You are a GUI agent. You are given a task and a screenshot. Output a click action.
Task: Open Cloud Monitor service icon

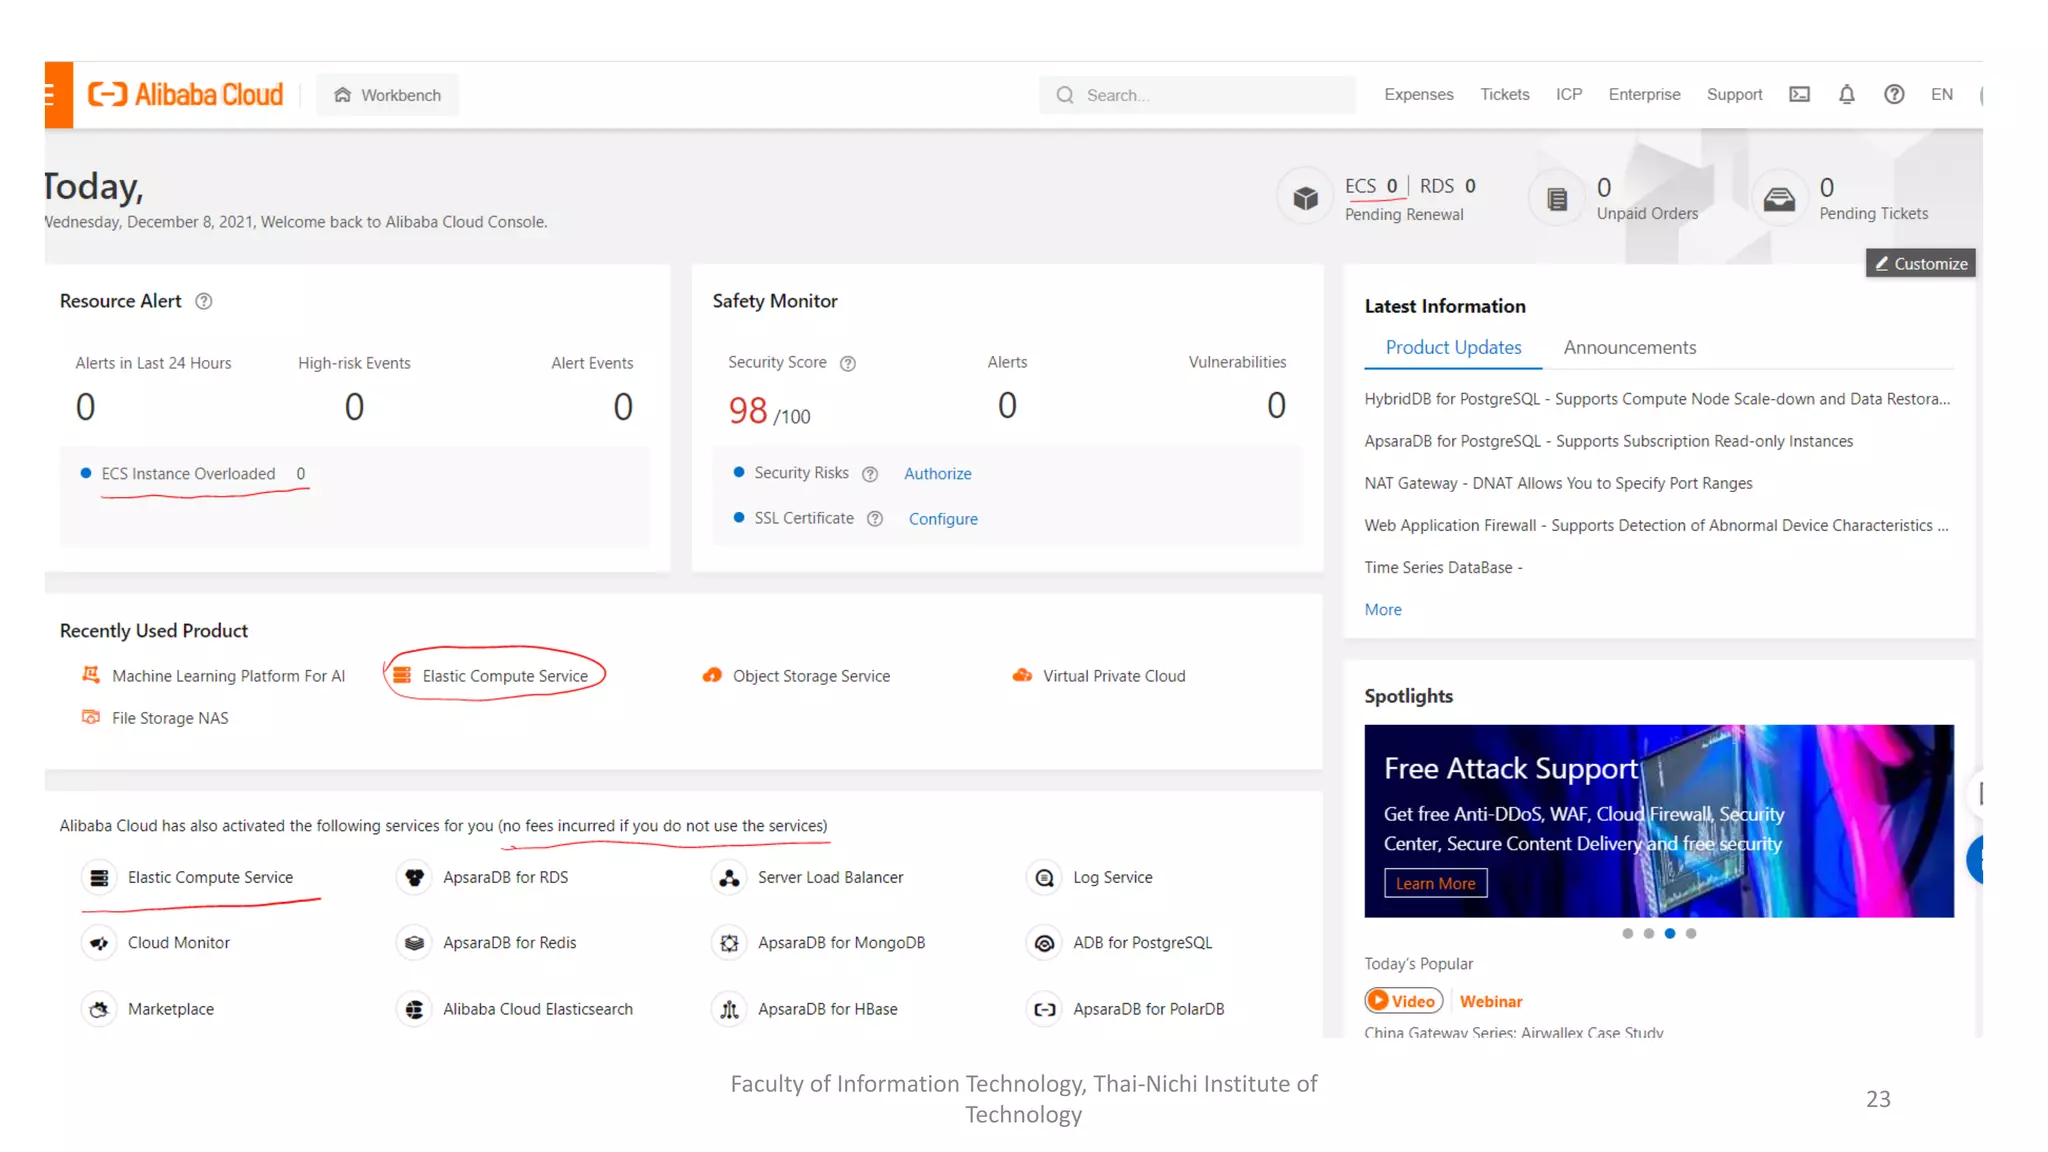click(99, 943)
